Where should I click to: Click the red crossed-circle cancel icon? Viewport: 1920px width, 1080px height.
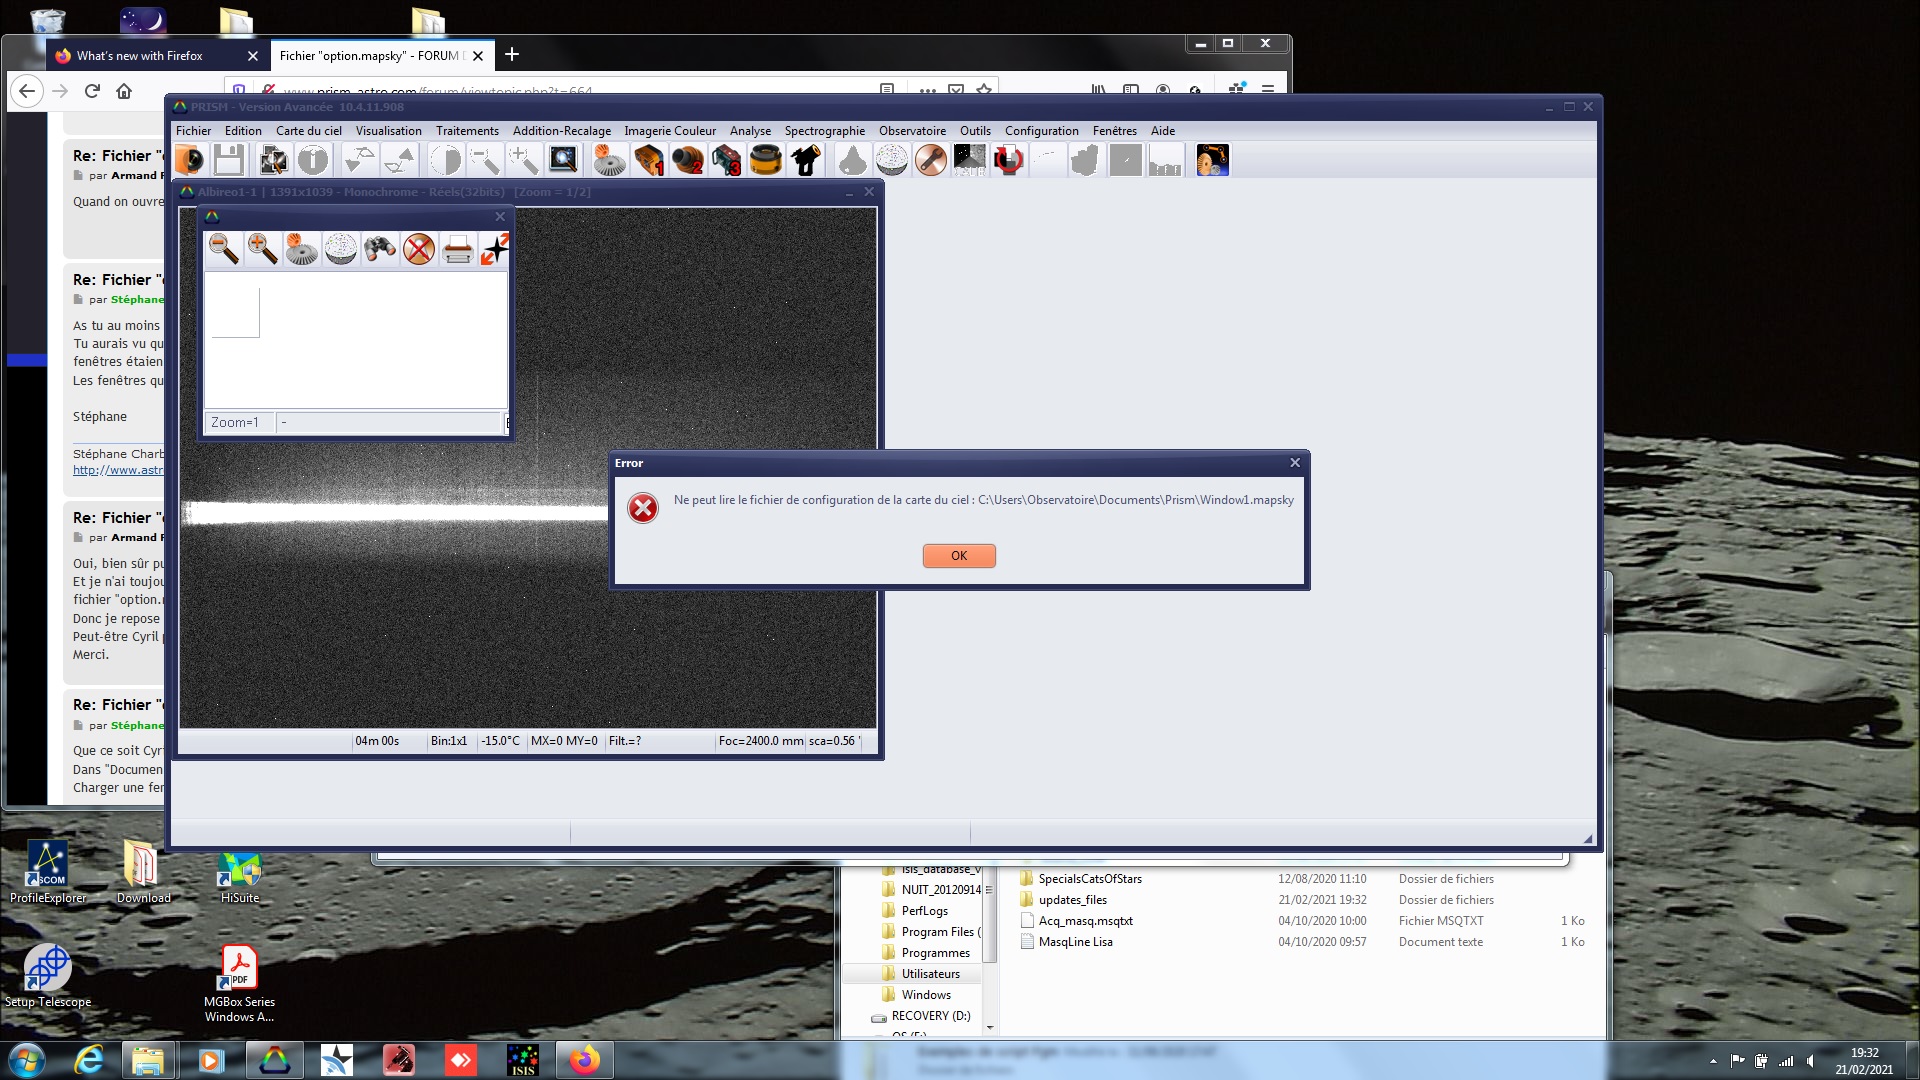[x=419, y=249]
